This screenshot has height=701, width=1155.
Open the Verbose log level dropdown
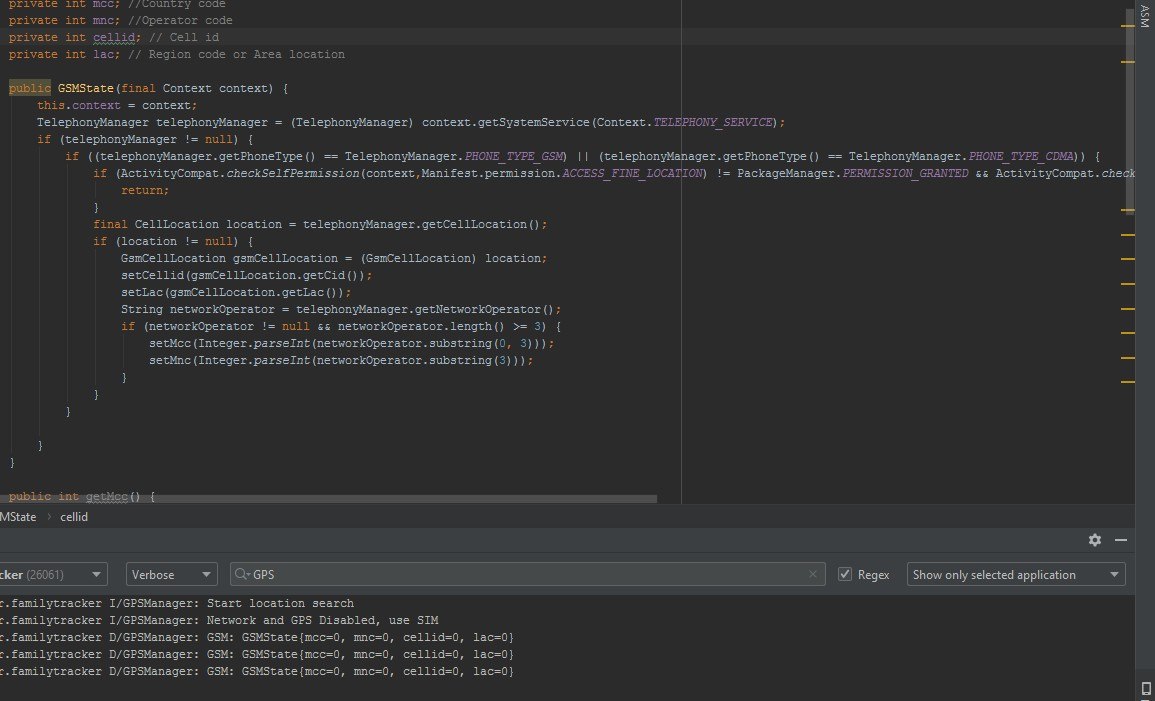(172, 574)
